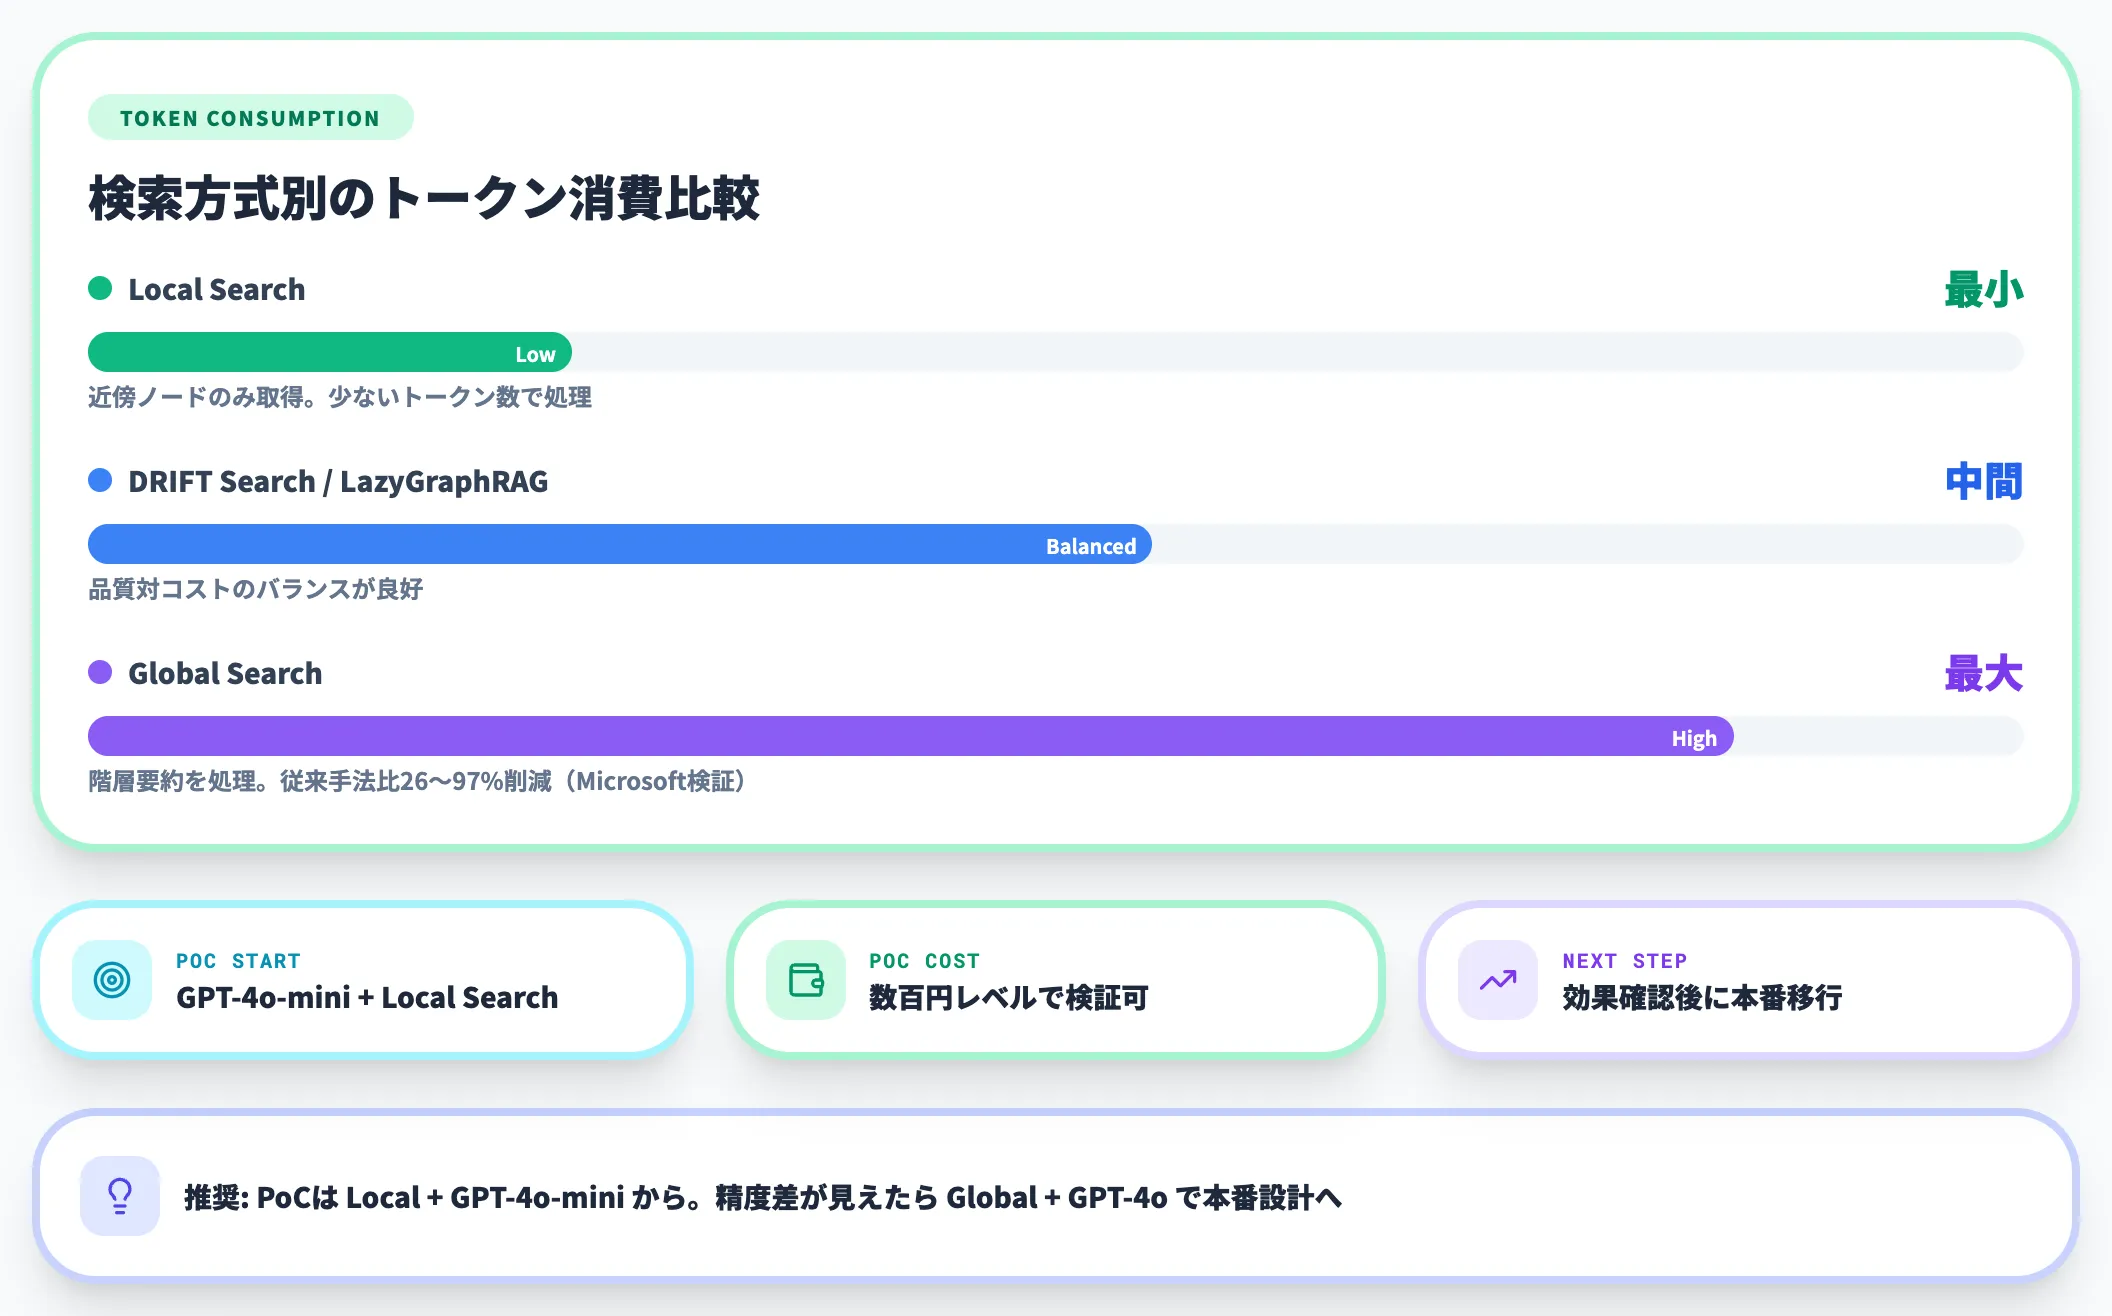Click the Local Search label

pyautogui.click(x=217, y=289)
